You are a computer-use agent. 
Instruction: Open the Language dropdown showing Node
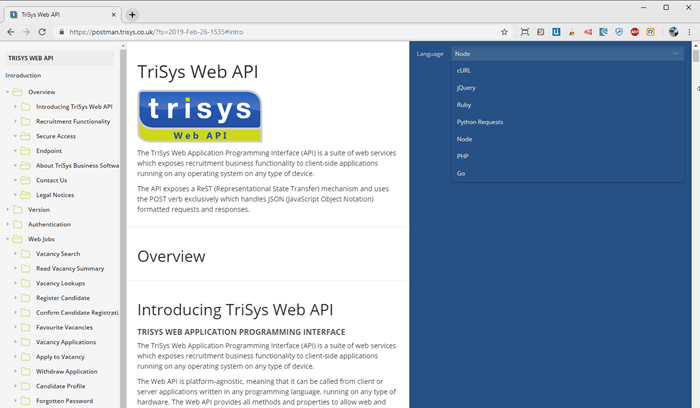pyautogui.click(x=566, y=53)
